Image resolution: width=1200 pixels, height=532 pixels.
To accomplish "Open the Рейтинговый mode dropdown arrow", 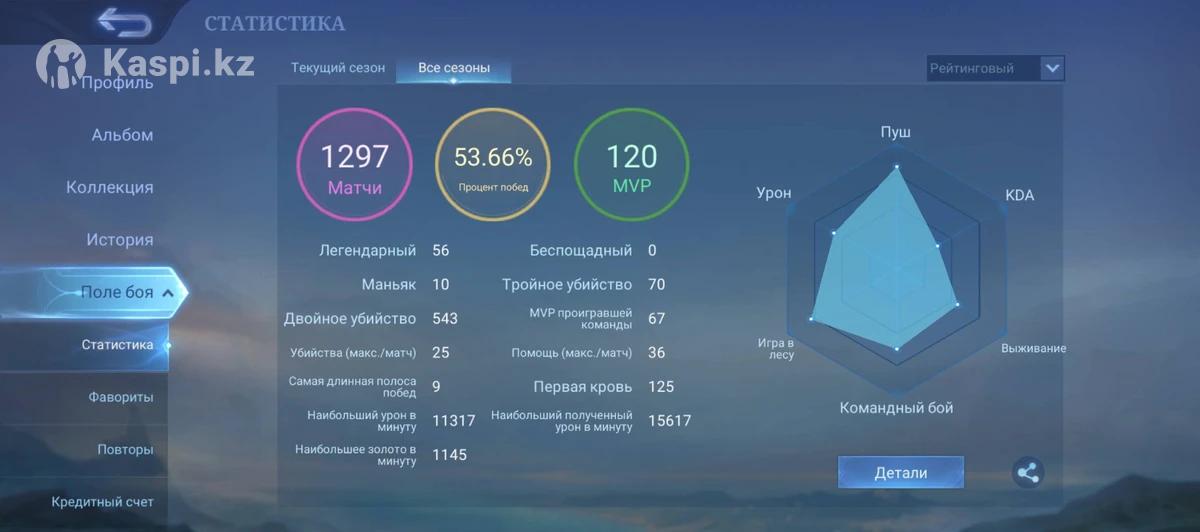I will tap(1051, 68).
